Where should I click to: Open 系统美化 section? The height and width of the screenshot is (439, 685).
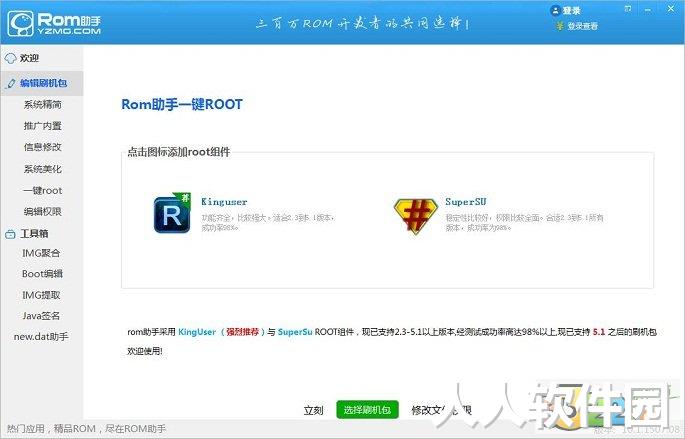(x=42, y=169)
